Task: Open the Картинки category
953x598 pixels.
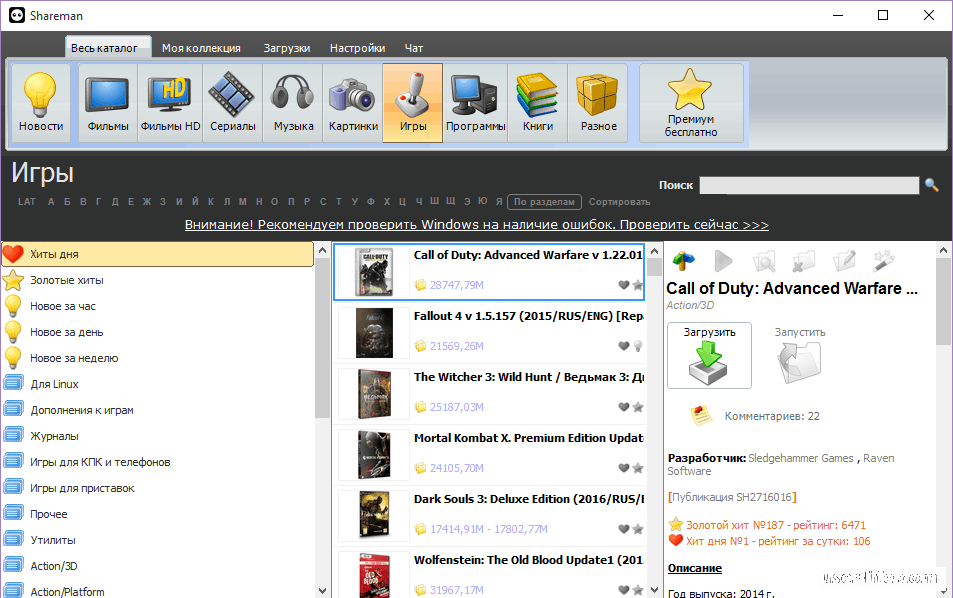Action: point(353,103)
